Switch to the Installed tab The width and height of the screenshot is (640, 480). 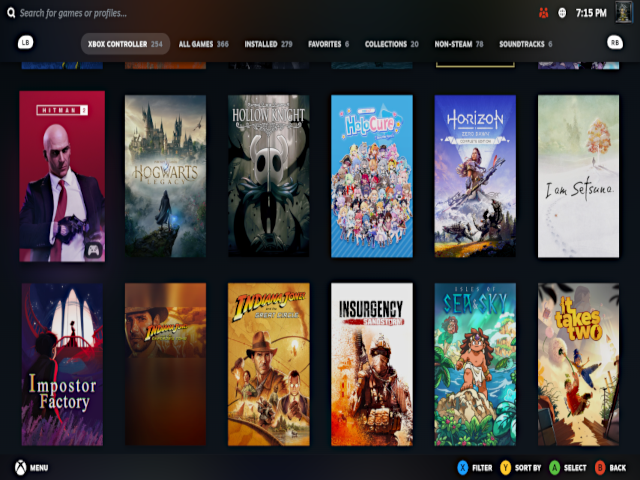(x=269, y=44)
